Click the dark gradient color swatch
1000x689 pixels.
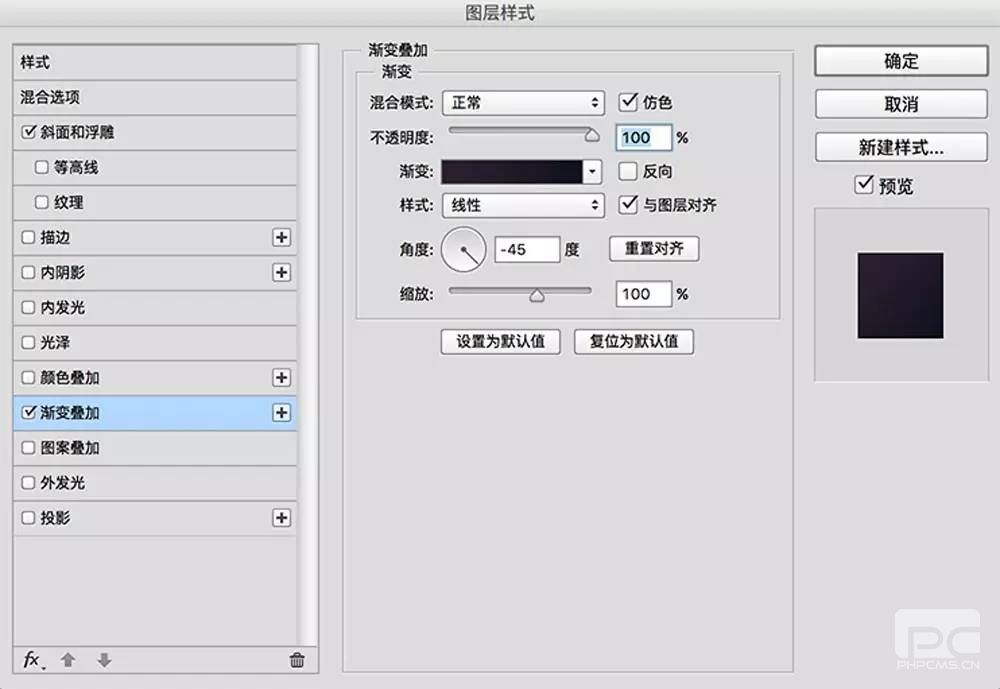click(x=512, y=172)
